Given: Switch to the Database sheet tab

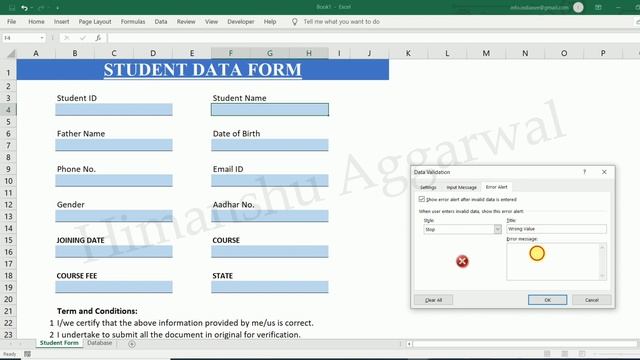Looking at the screenshot, I should (100, 343).
